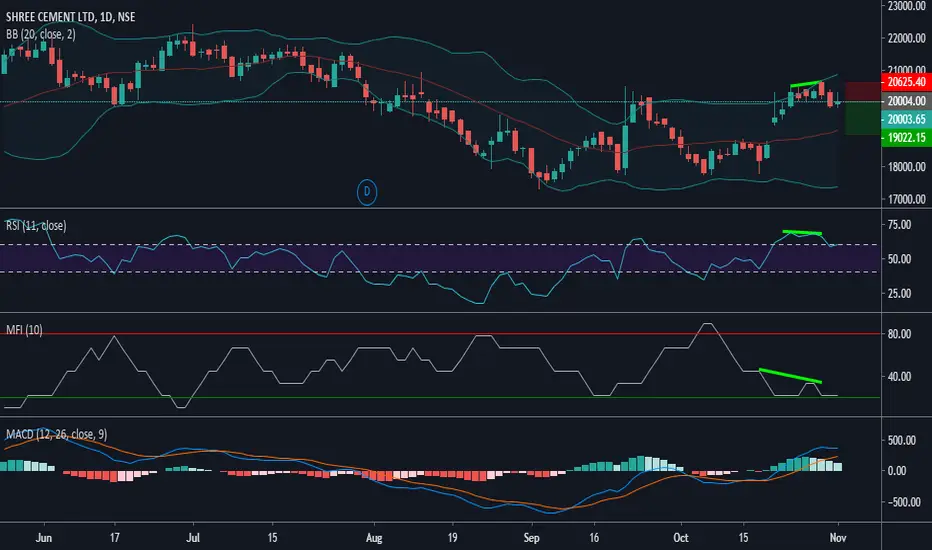Click the Jul date on time axis
The width and height of the screenshot is (932, 550).
(x=193, y=538)
